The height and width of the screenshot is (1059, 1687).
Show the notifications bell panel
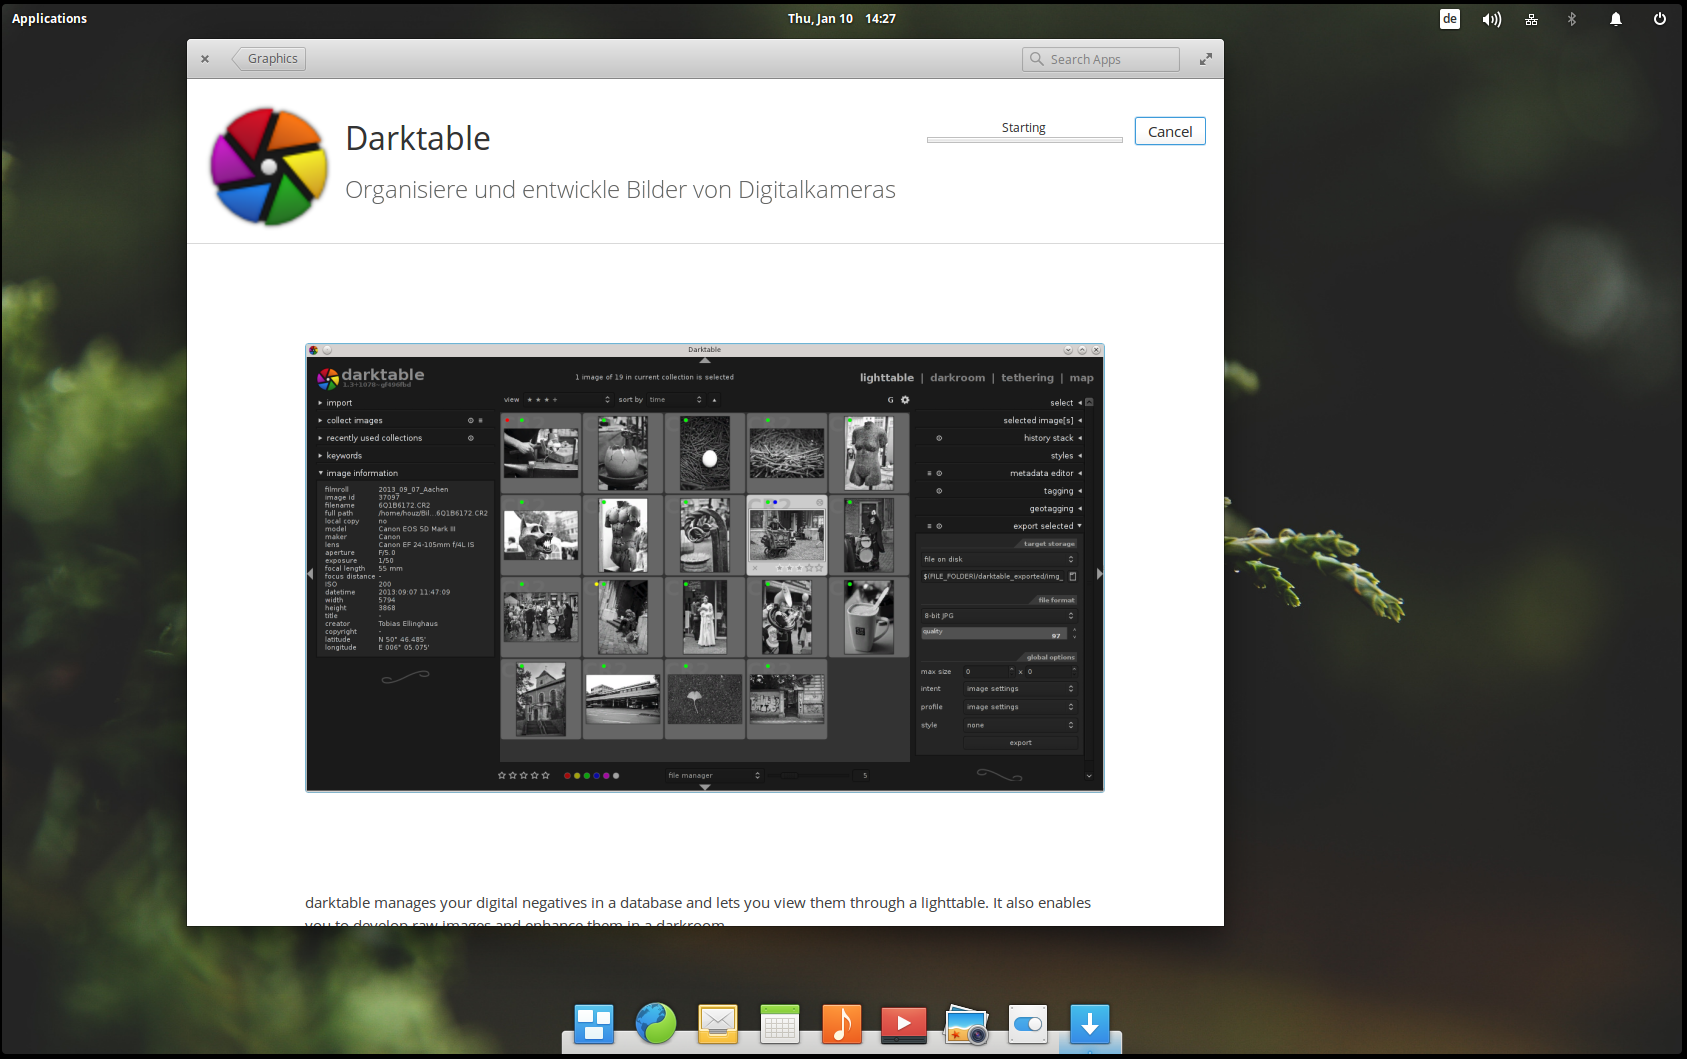click(x=1615, y=19)
